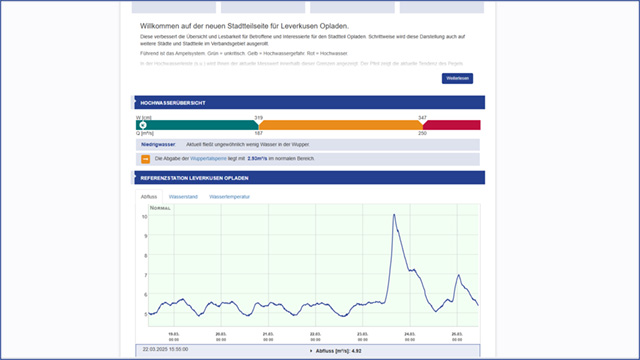Click the 347 threshold value above the gauge
This screenshot has width=640, height=360.
(x=422, y=118)
